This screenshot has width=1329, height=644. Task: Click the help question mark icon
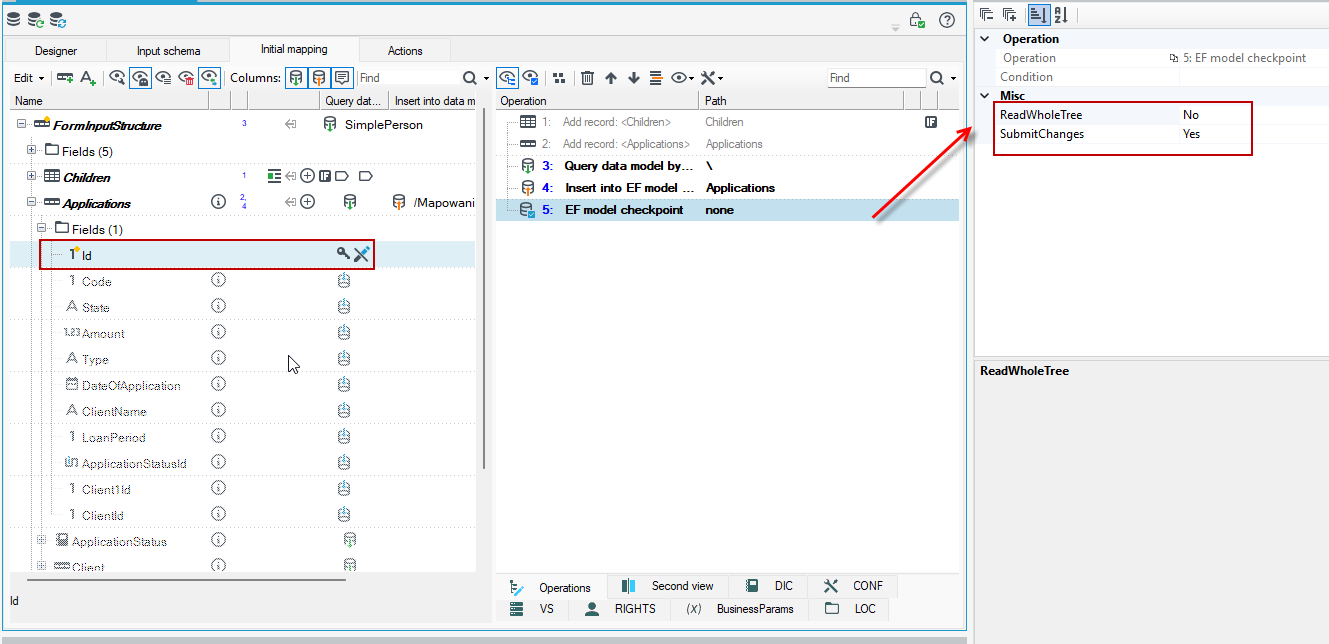946,20
